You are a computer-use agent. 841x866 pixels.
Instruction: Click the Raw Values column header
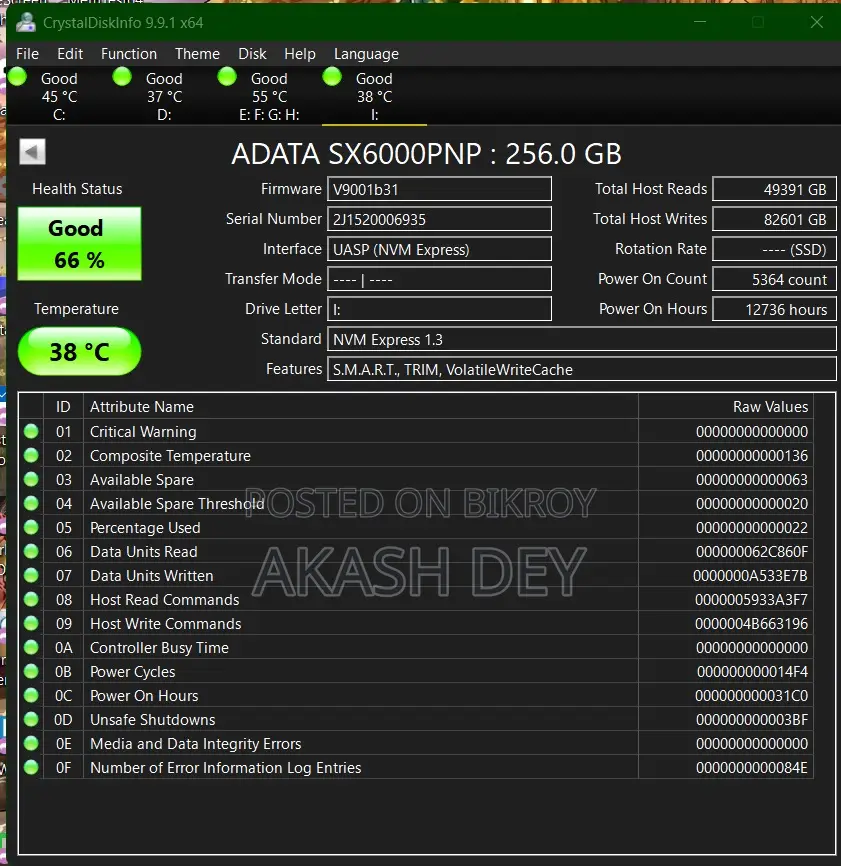click(x=726, y=406)
